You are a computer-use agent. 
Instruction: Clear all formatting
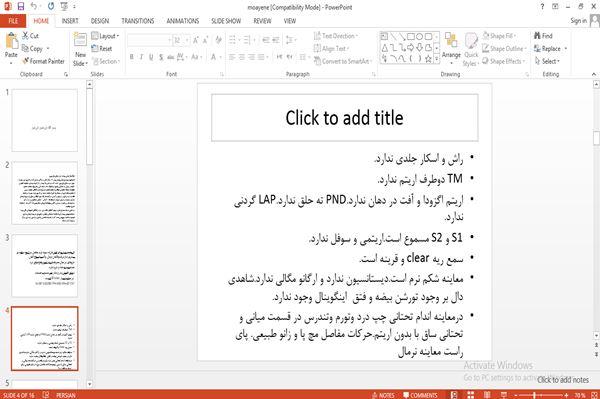click(x=218, y=40)
